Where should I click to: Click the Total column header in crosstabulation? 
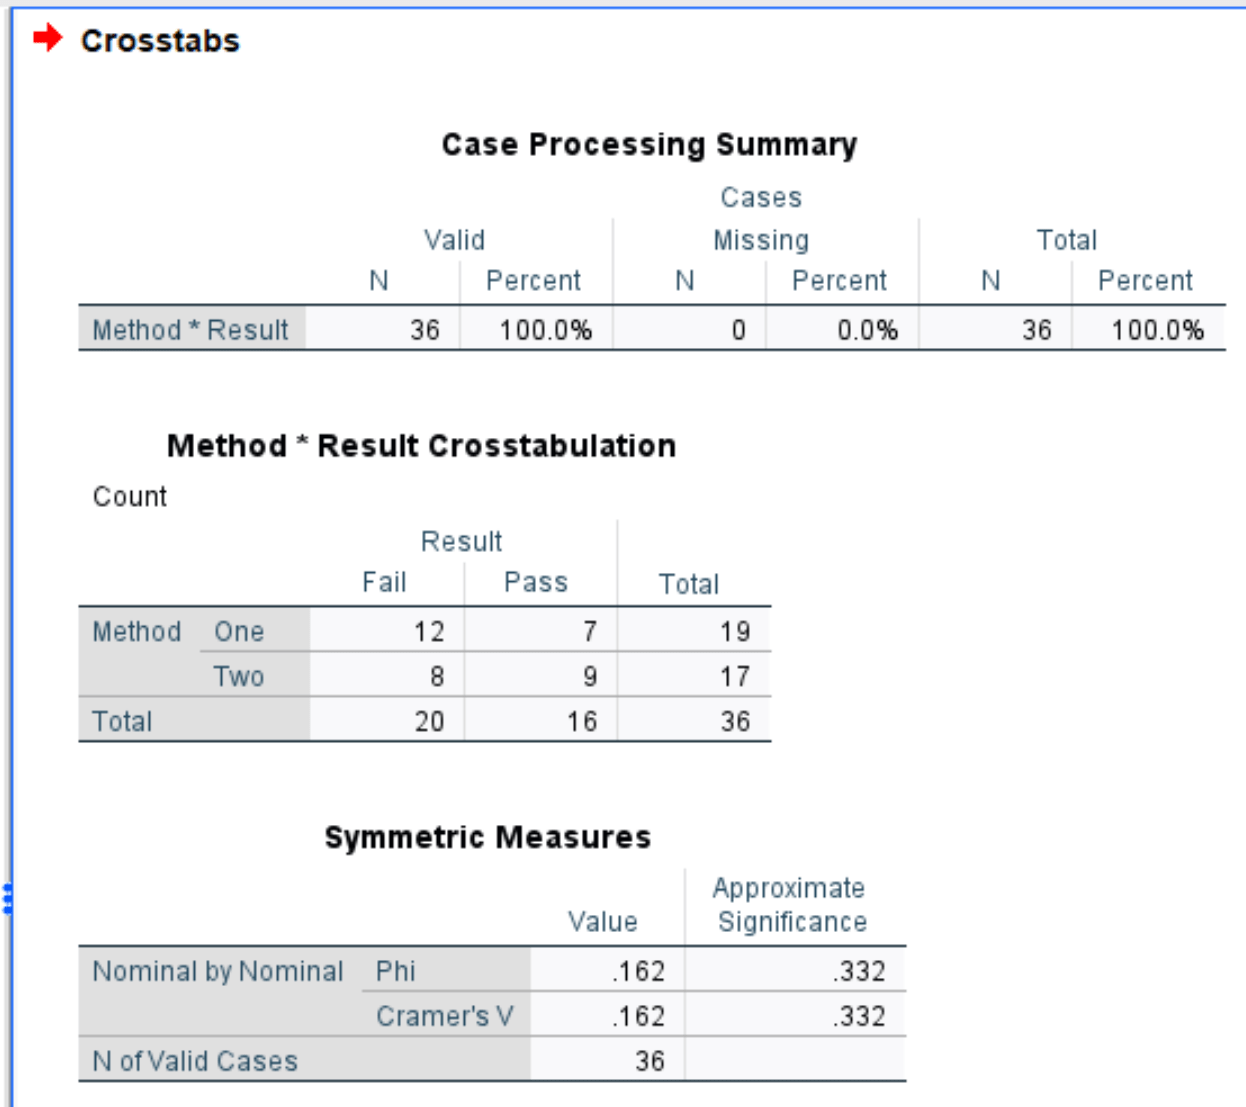(x=689, y=584)
